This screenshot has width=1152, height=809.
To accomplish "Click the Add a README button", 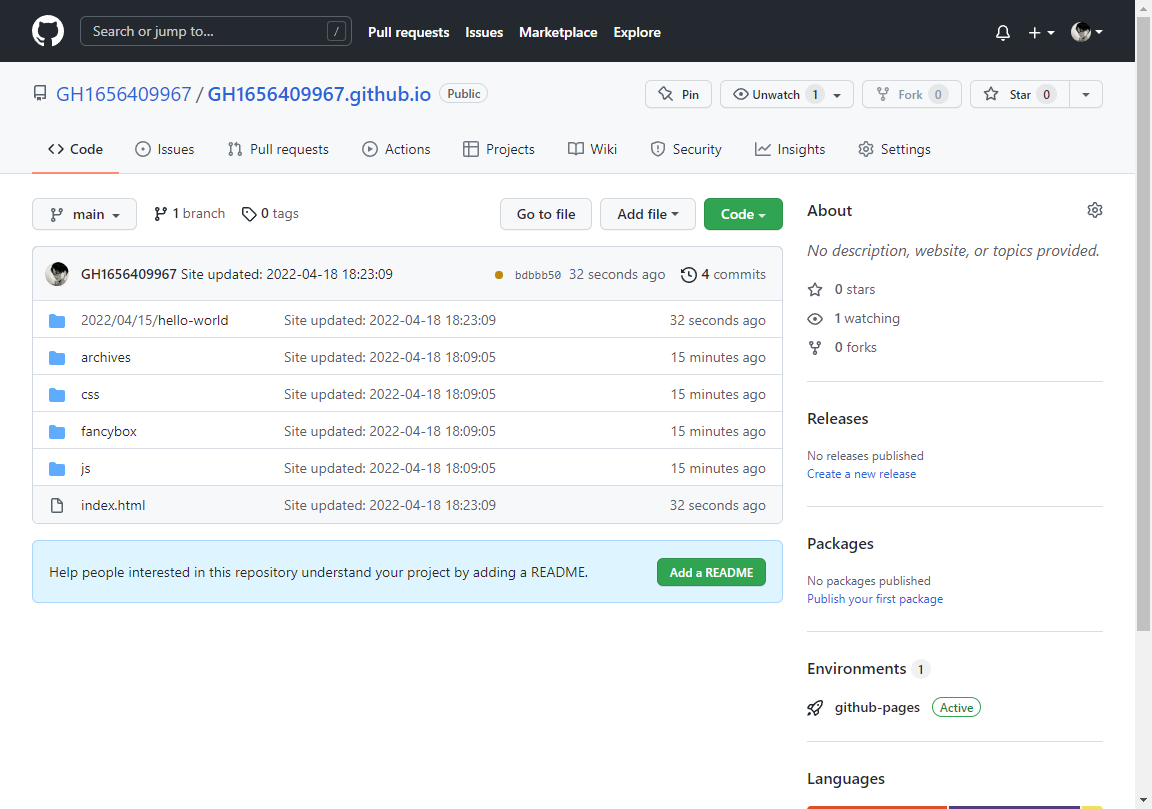I will 711,572.
